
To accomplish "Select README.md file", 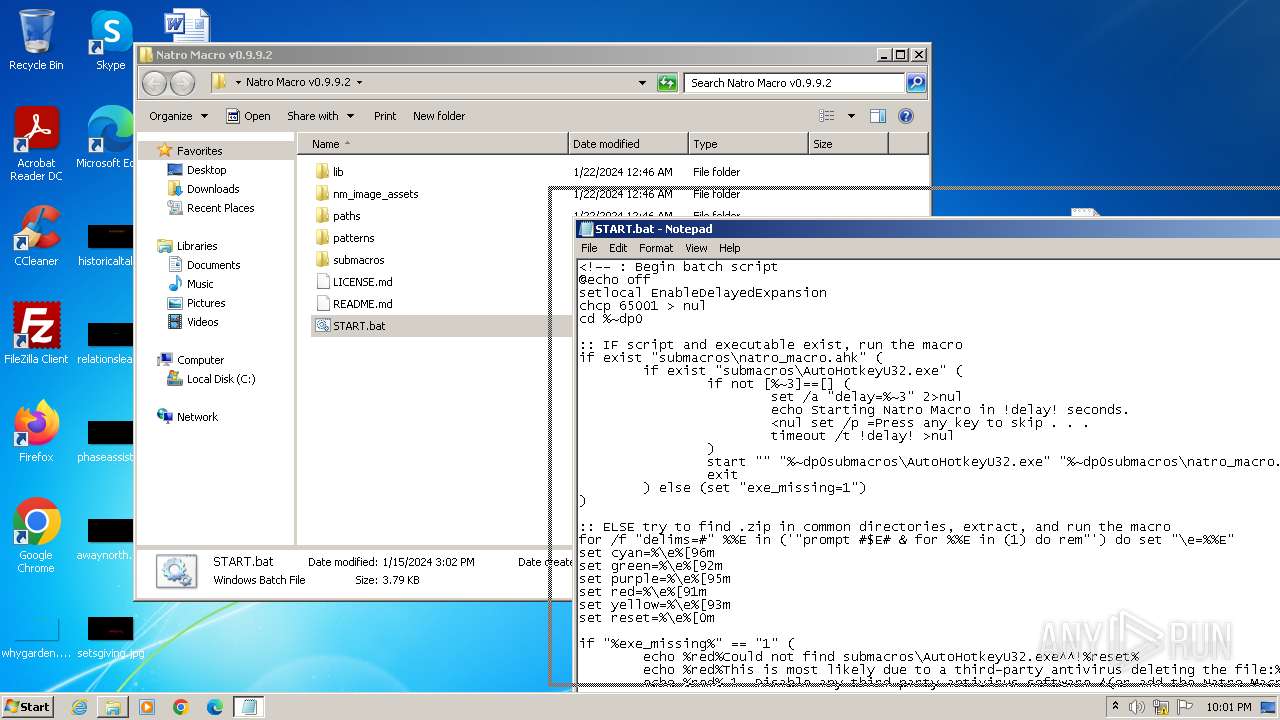I will (x=362, y=304).
